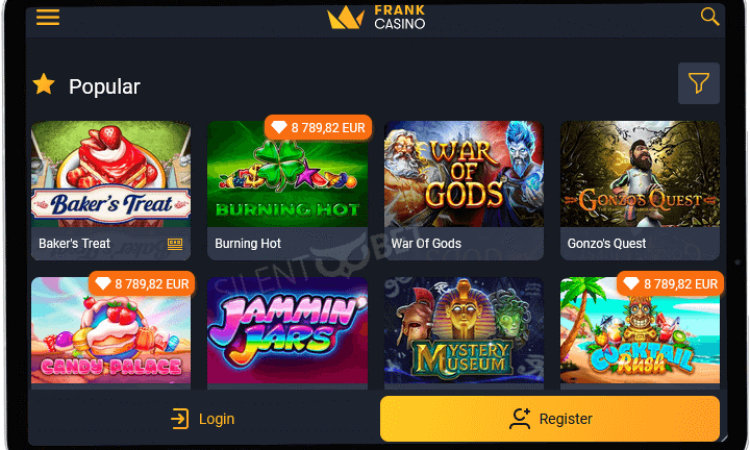Click the Popular star icon
The height and width of the screenshot is (450, 750).
tap(44, 84)
